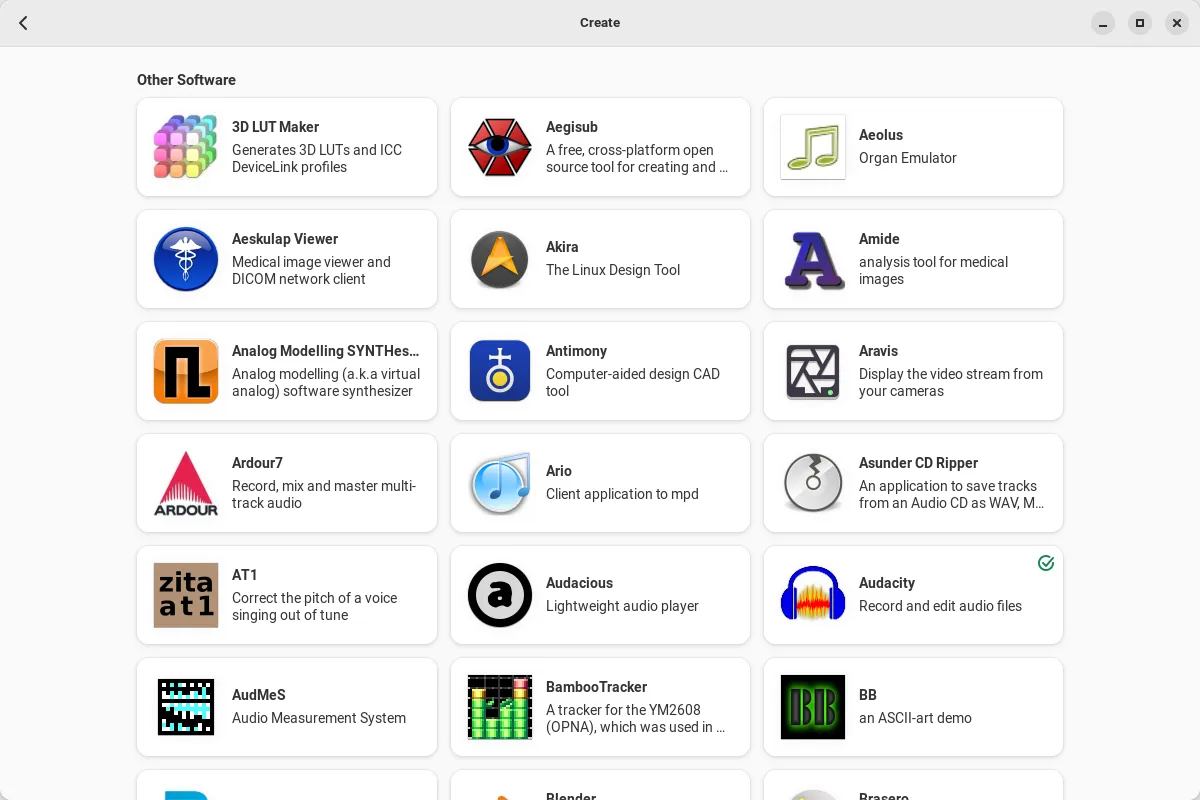Click the Aeolus music note icon

pyautogui.click(x=813, y=147)
